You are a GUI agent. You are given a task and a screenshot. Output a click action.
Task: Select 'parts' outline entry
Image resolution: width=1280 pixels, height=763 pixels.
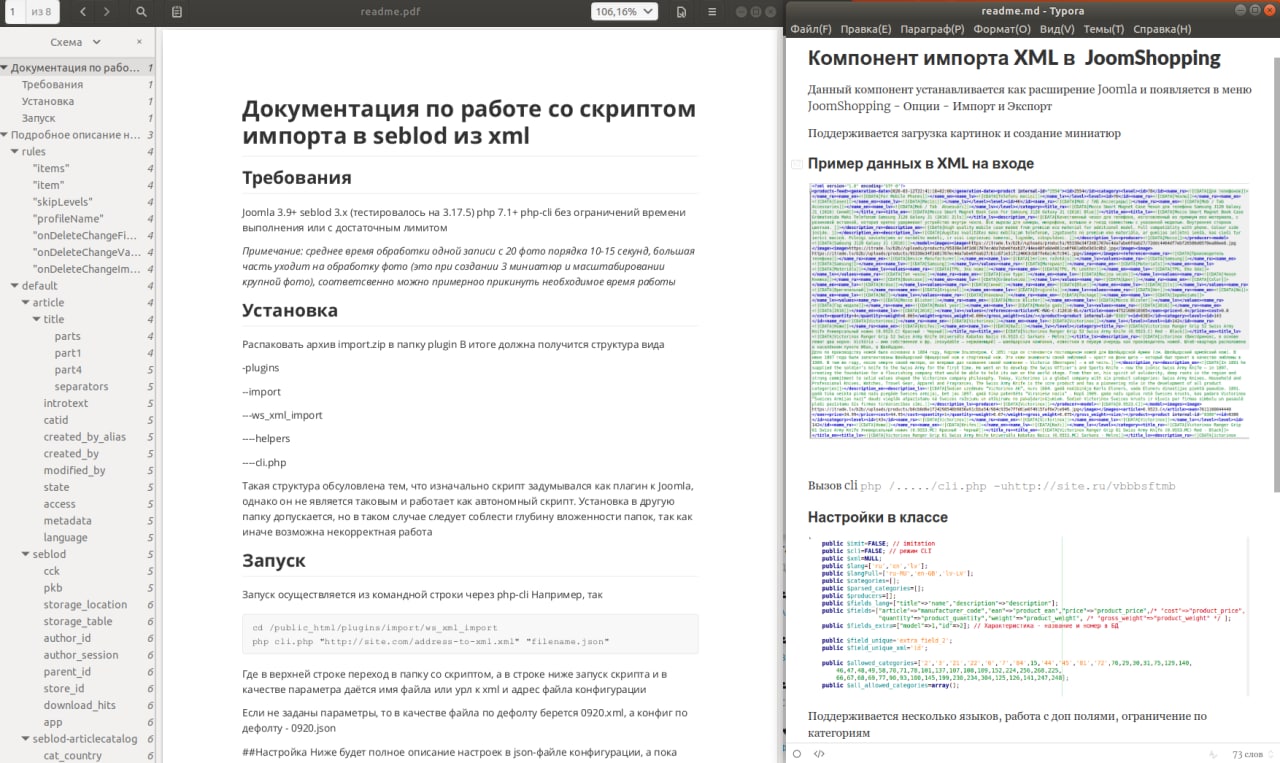[68, 336]
